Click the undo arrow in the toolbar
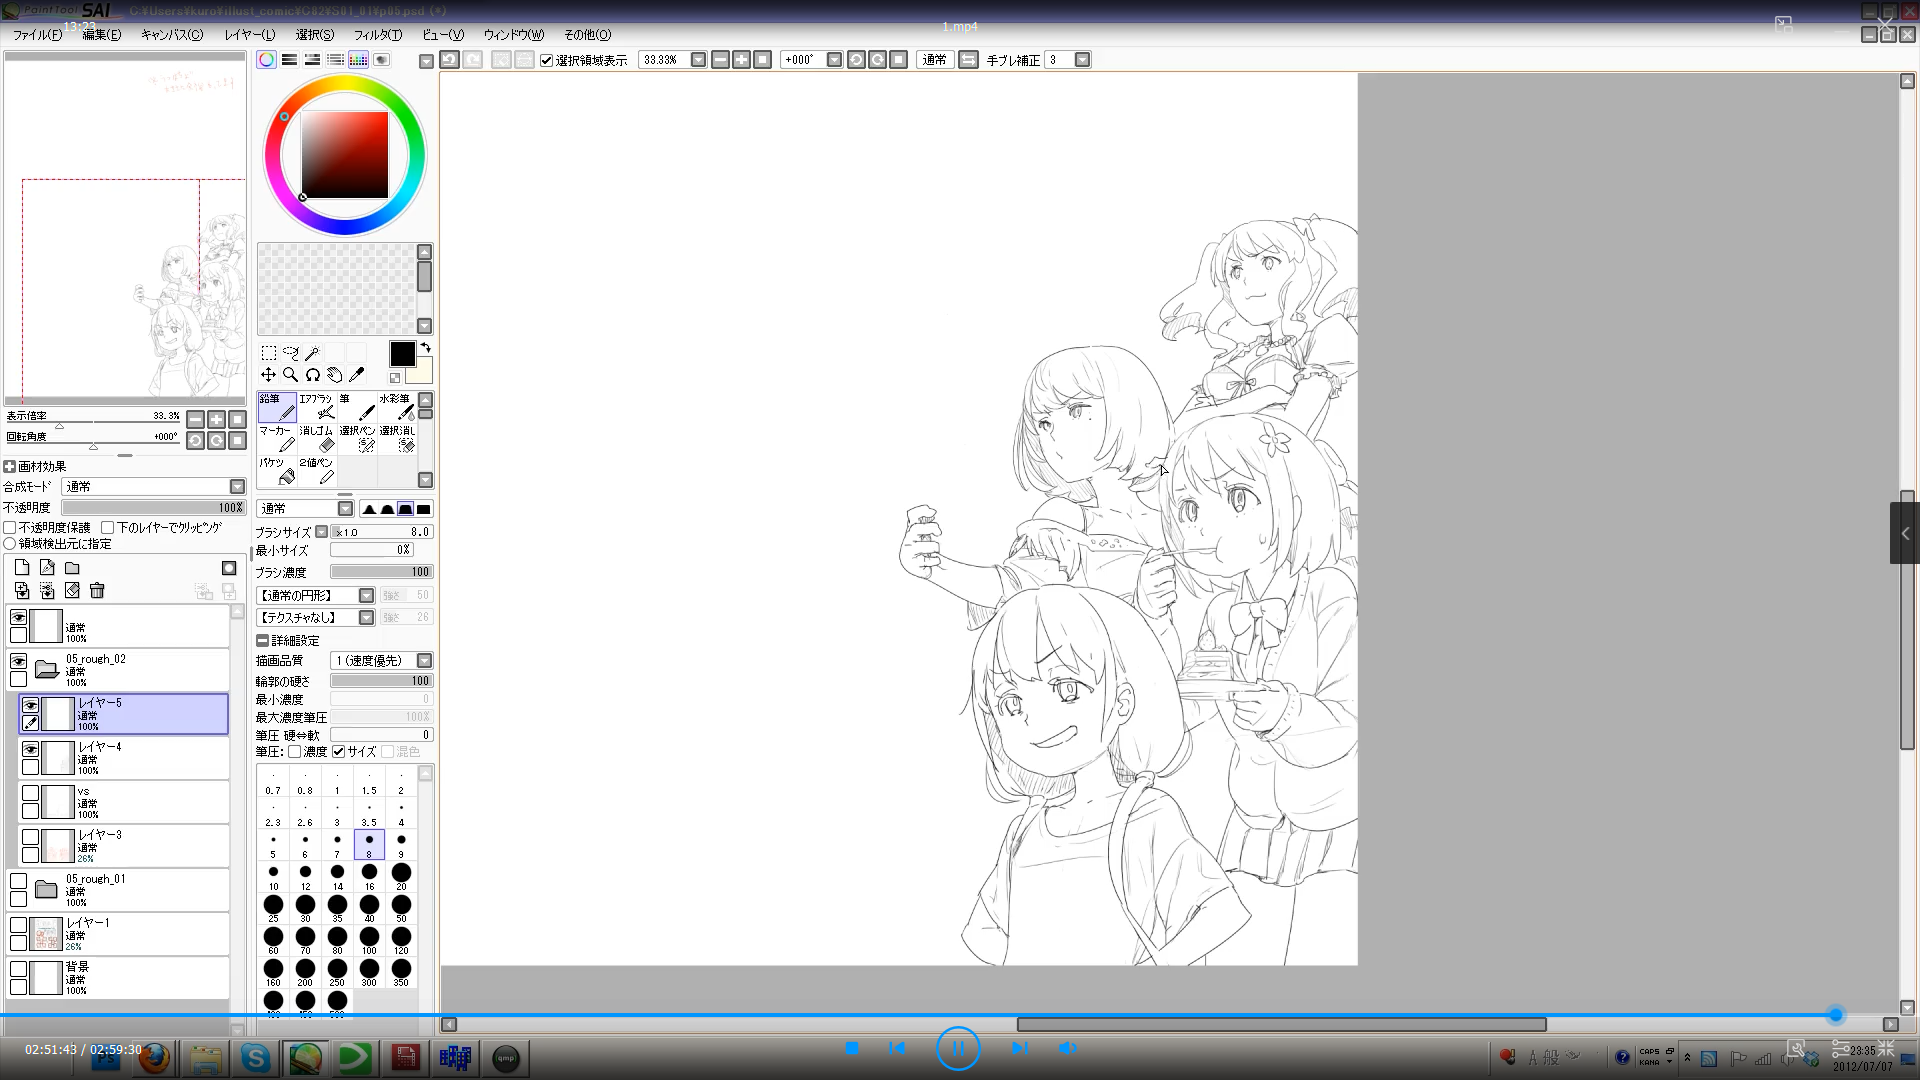Screen dimensions: 1920x1080 click(x=450, y=60)
